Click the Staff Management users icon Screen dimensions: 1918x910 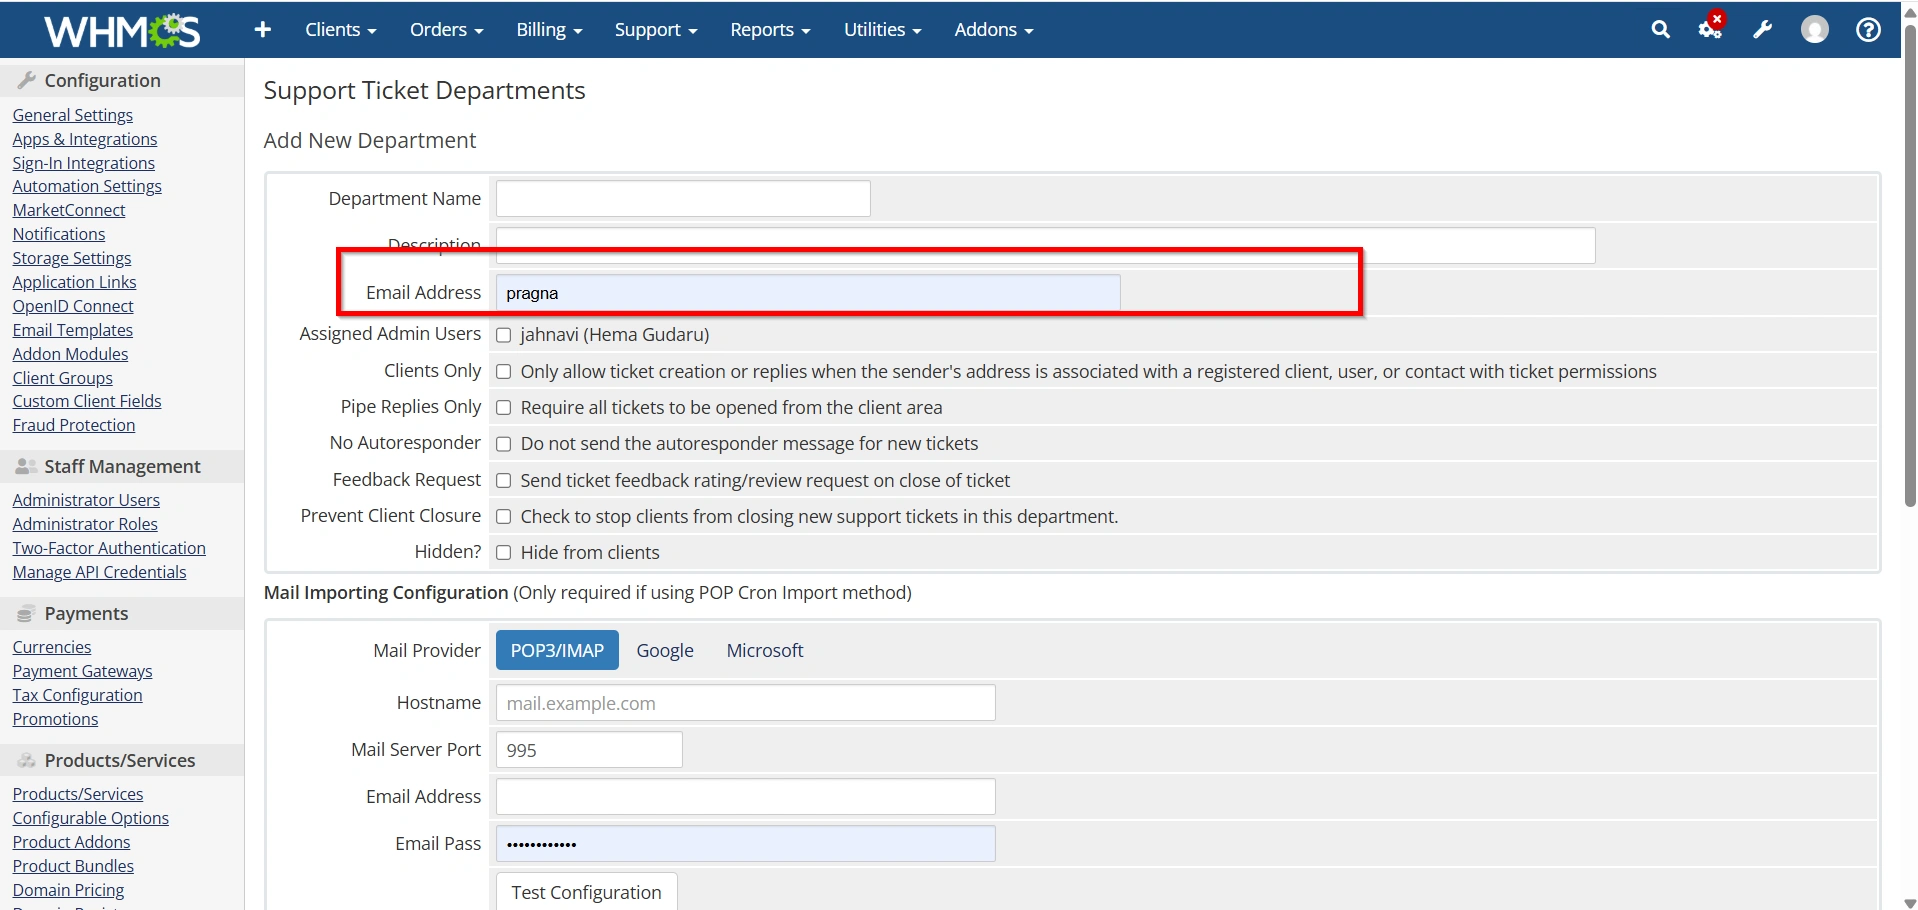point(27,466)
